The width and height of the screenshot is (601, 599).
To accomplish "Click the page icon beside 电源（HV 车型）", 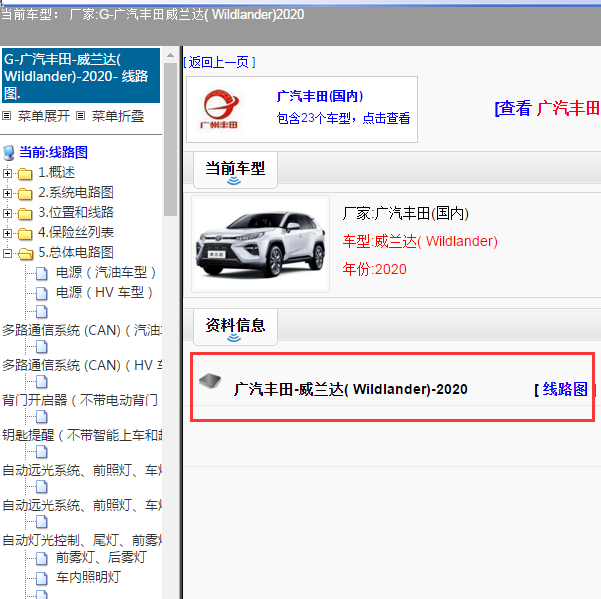I will pos(42,294).
